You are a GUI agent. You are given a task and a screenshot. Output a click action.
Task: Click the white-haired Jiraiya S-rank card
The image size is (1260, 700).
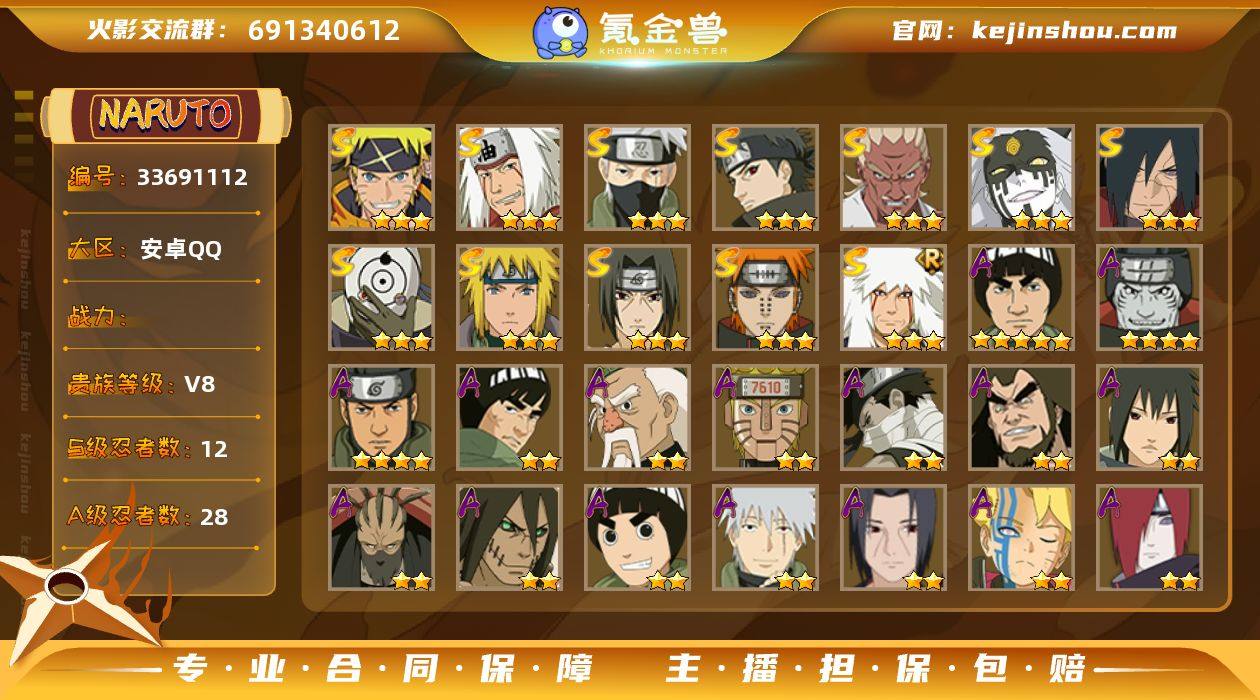[x=509, y=178]
